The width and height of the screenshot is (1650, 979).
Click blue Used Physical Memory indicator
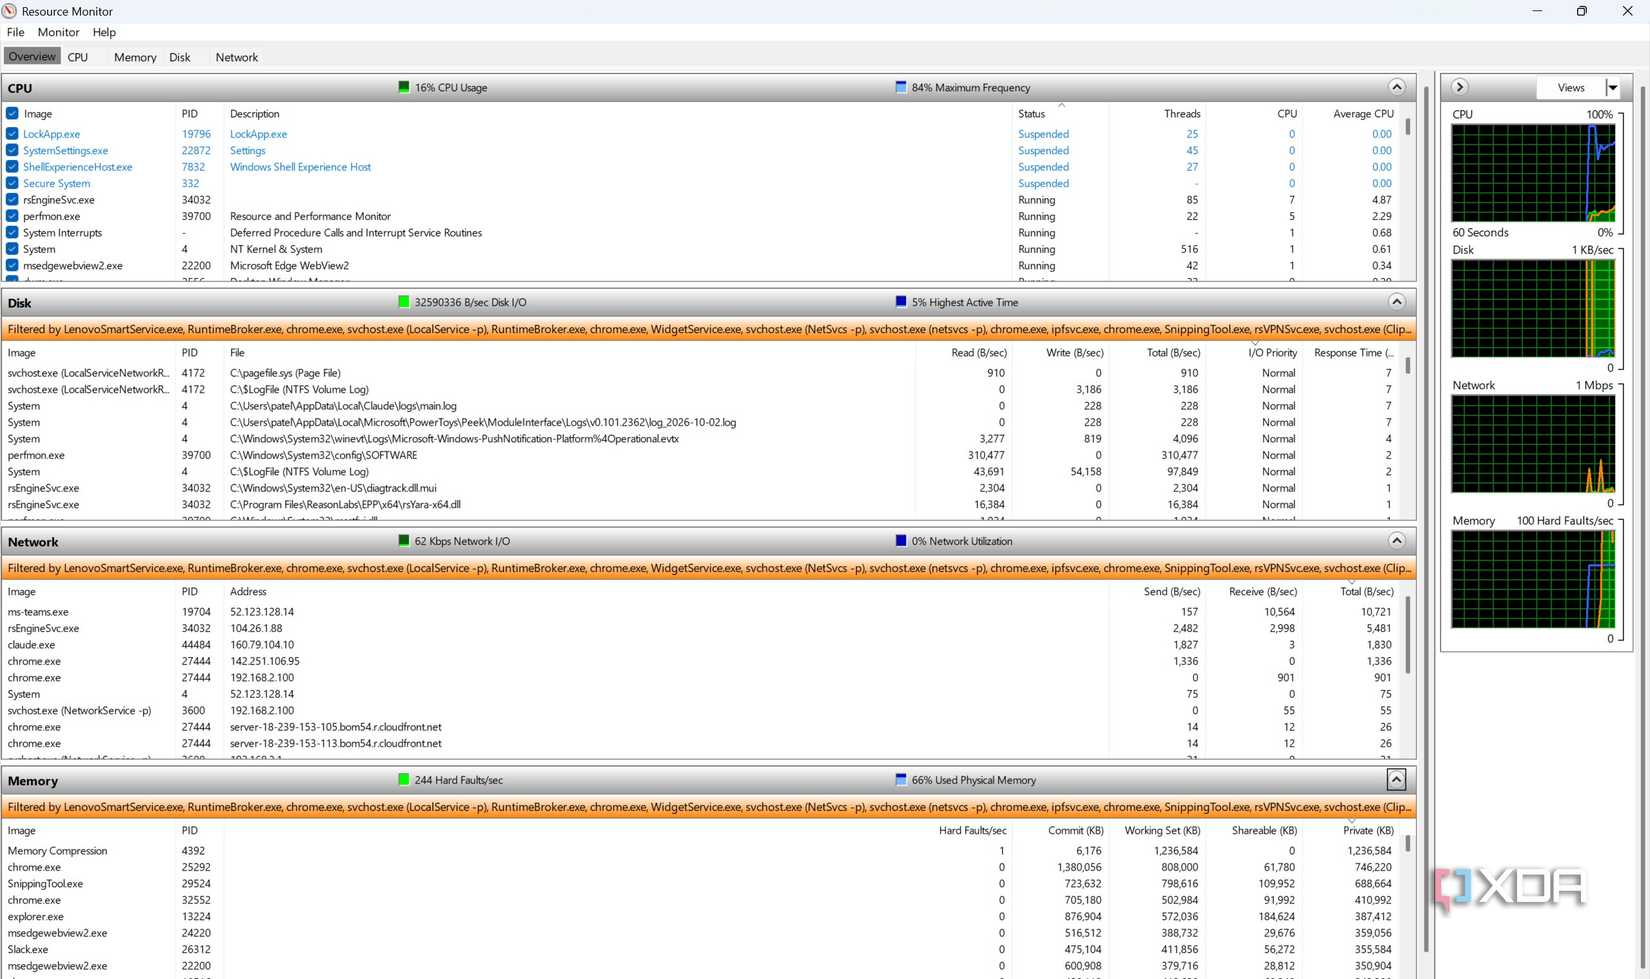pyautogui.click(x=901, y=780)
